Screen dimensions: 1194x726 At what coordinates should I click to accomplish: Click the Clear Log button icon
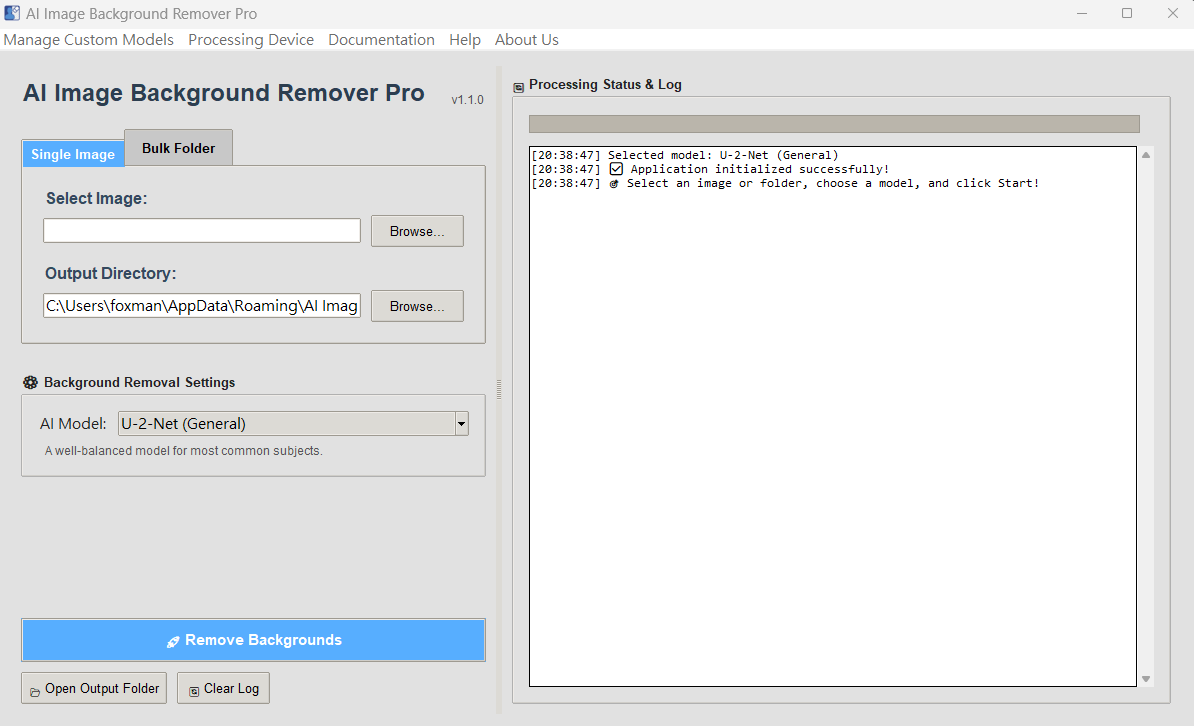point(194,690)
